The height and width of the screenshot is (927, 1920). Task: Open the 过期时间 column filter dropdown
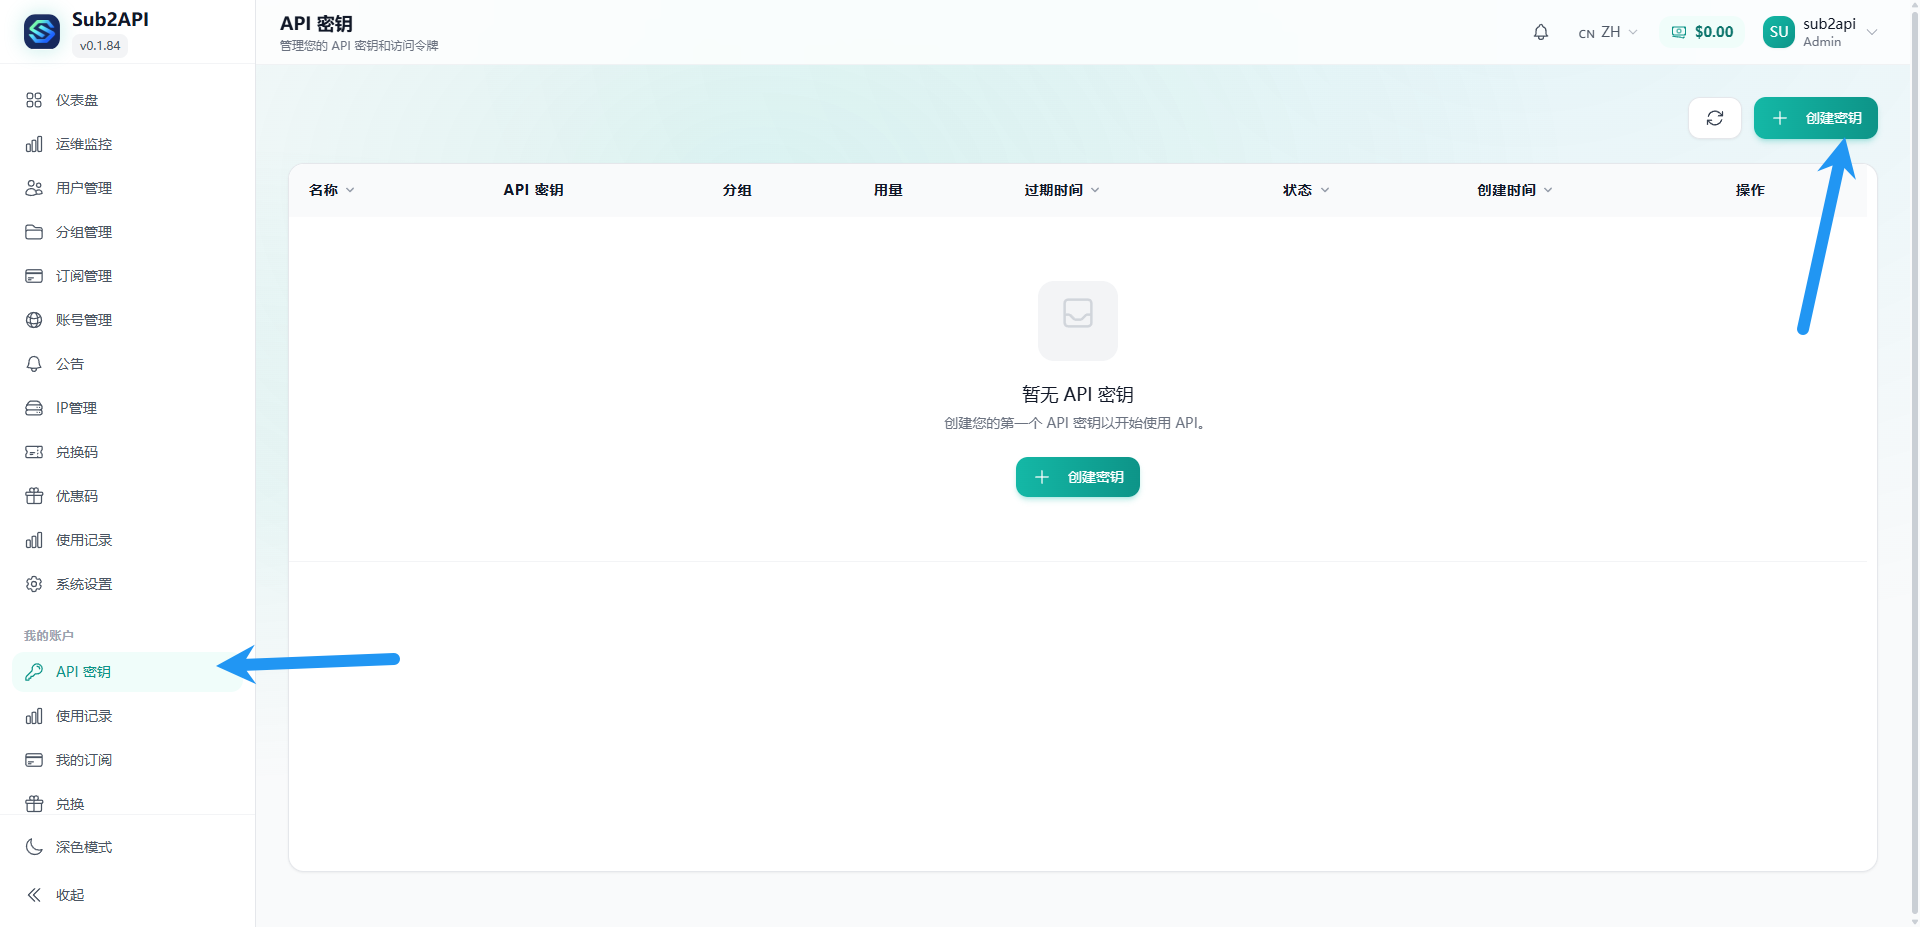[x=1062, y=189]
